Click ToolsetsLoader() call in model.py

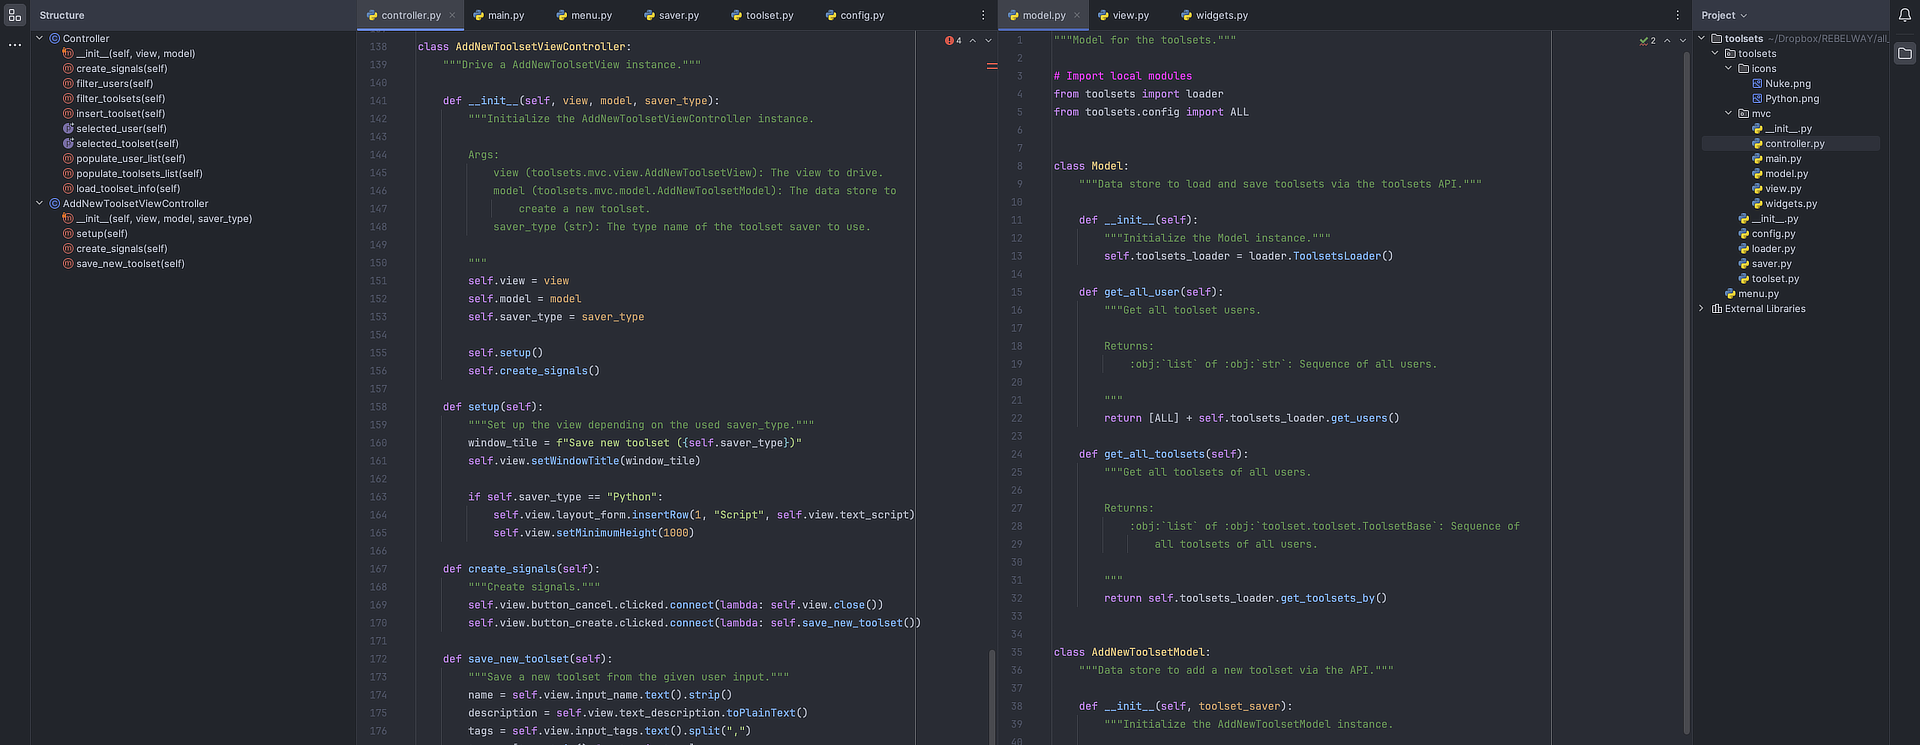pos(1343,256)
